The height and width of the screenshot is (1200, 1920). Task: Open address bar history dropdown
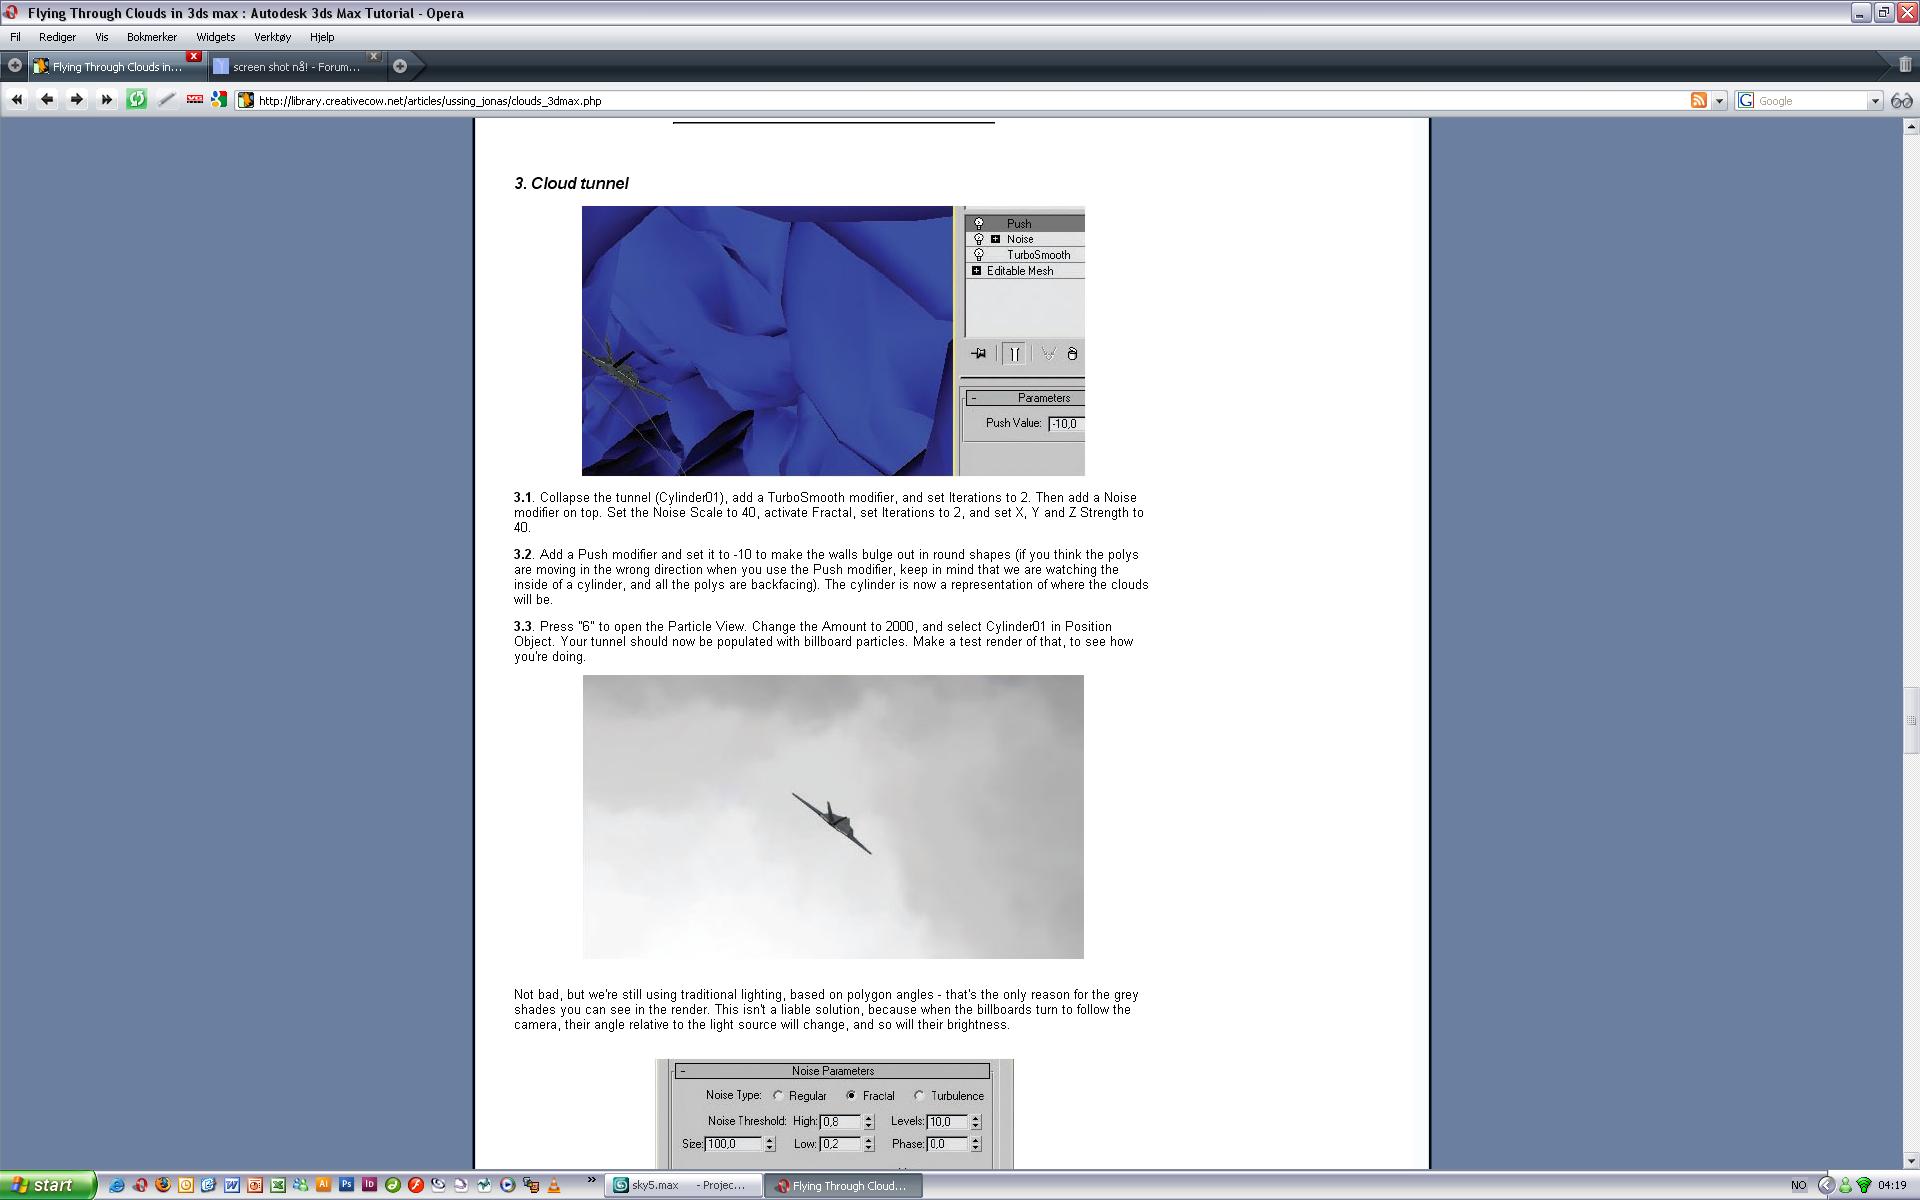[x=1719, y=101]
